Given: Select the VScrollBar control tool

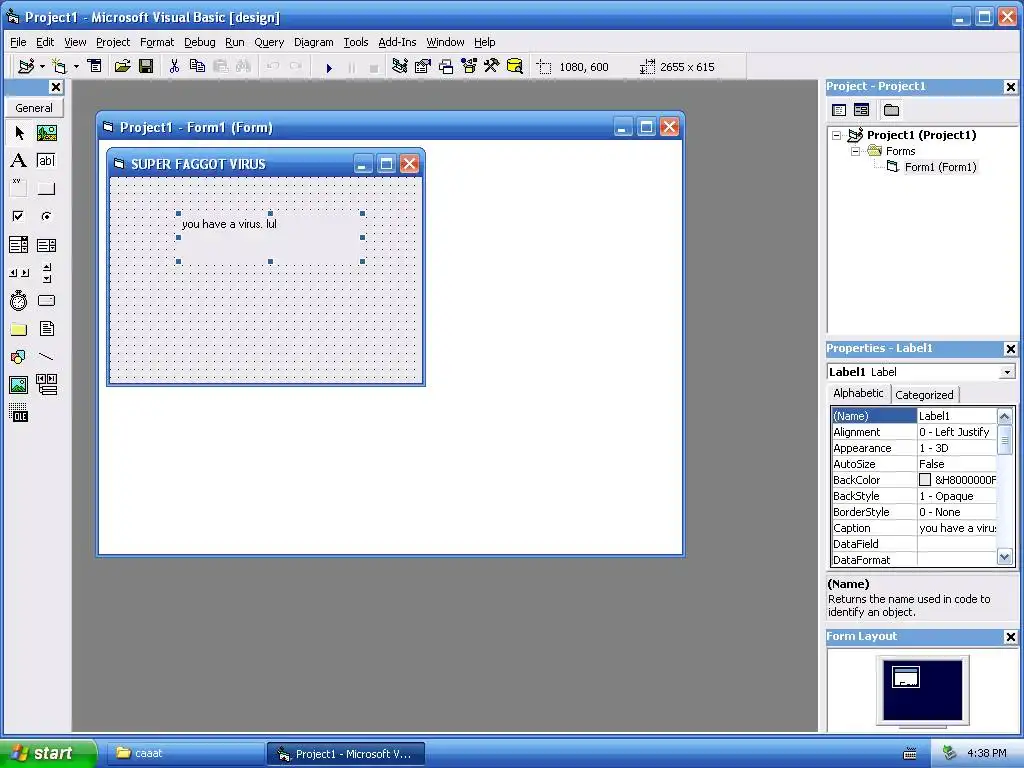Looking at the screenshot, I should tap(46, 272).
